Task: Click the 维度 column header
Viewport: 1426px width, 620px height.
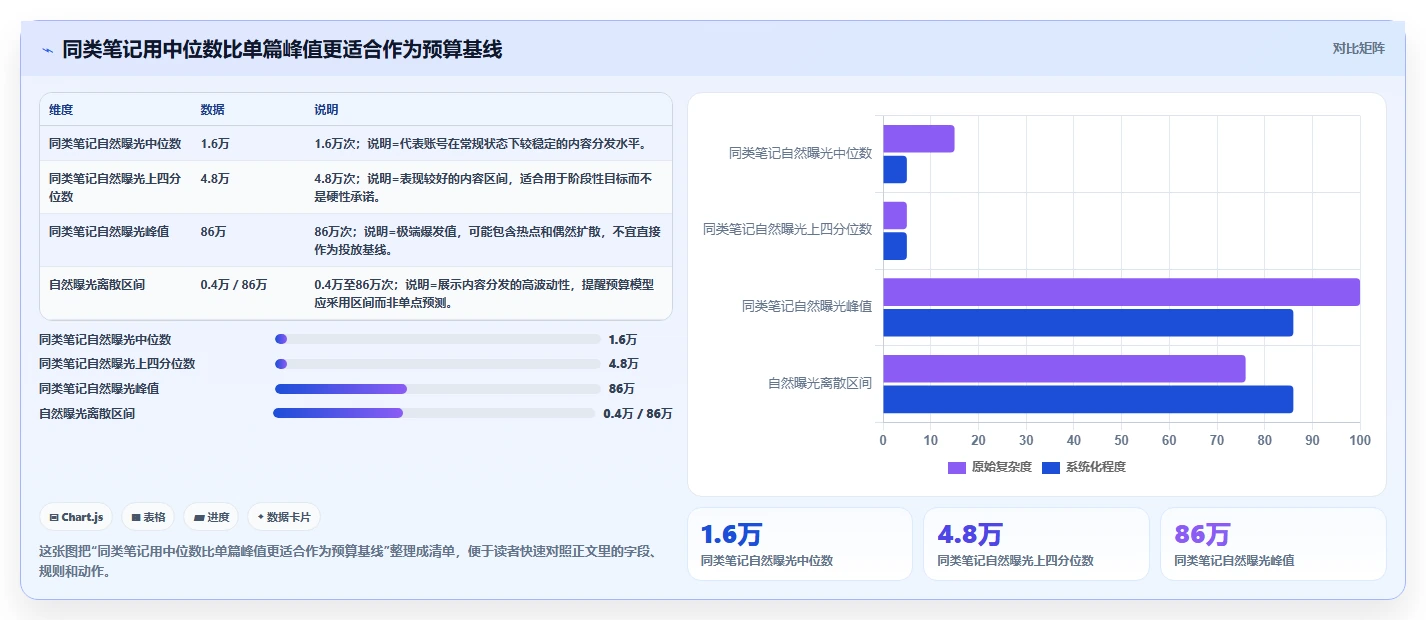Action: click(61, 109)
